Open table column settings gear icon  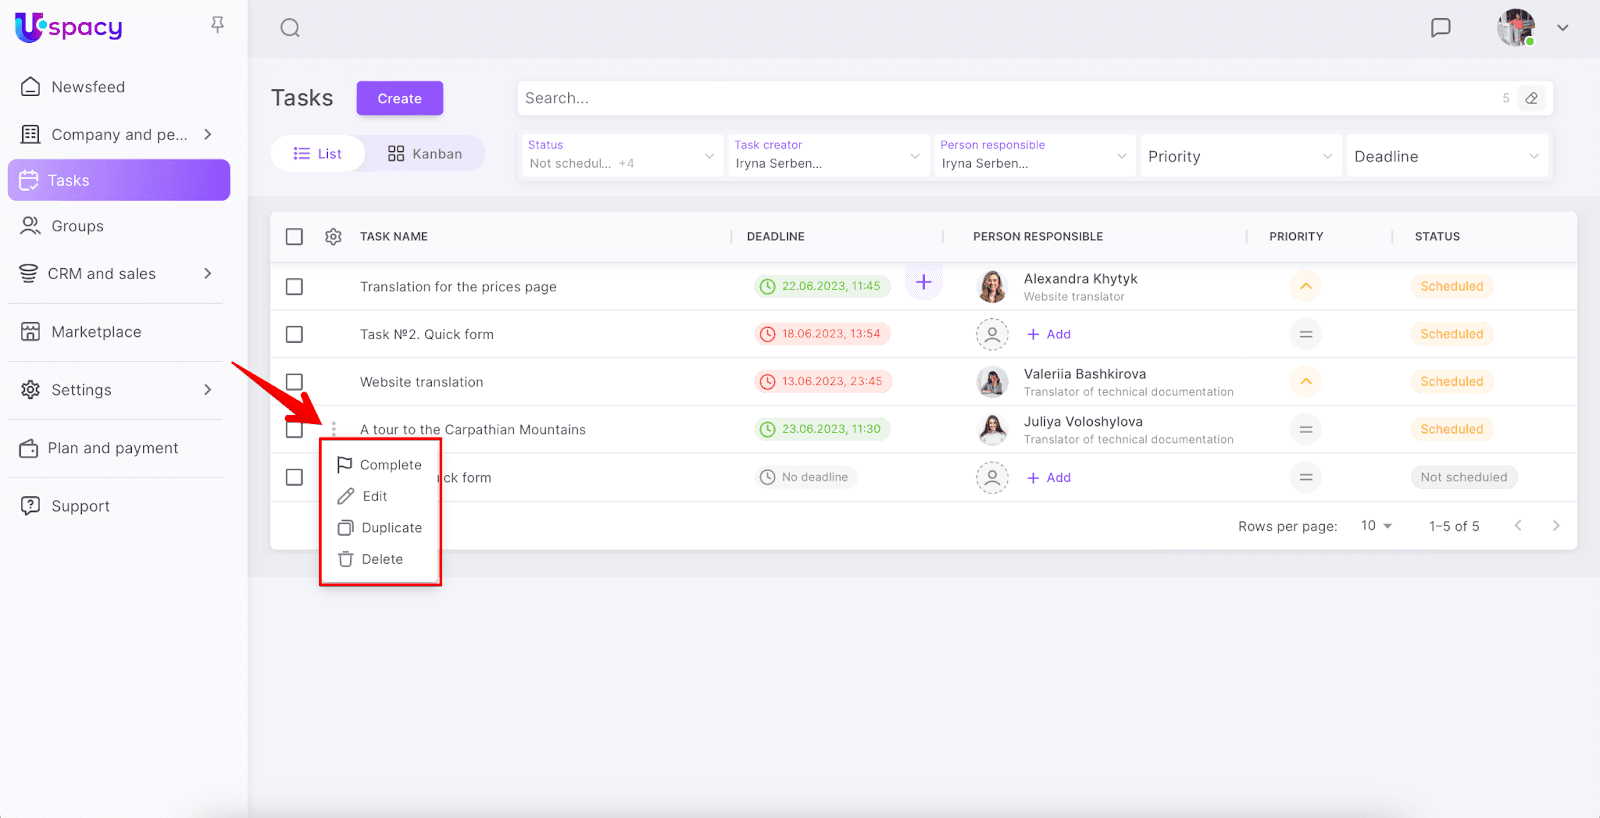pyautogui.click(x=333, y=237)
